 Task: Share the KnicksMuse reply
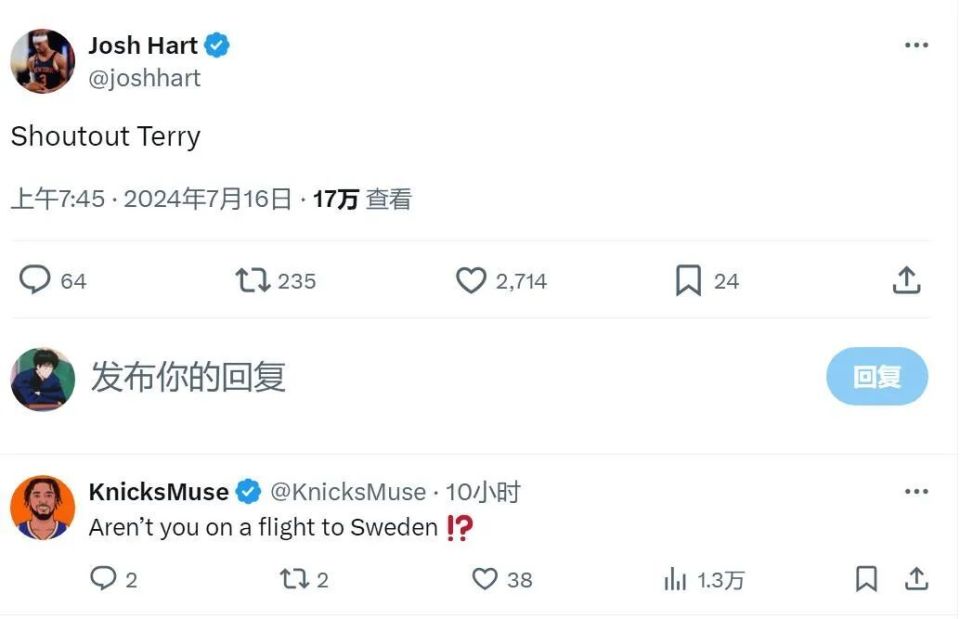click(x=915, y=579)
